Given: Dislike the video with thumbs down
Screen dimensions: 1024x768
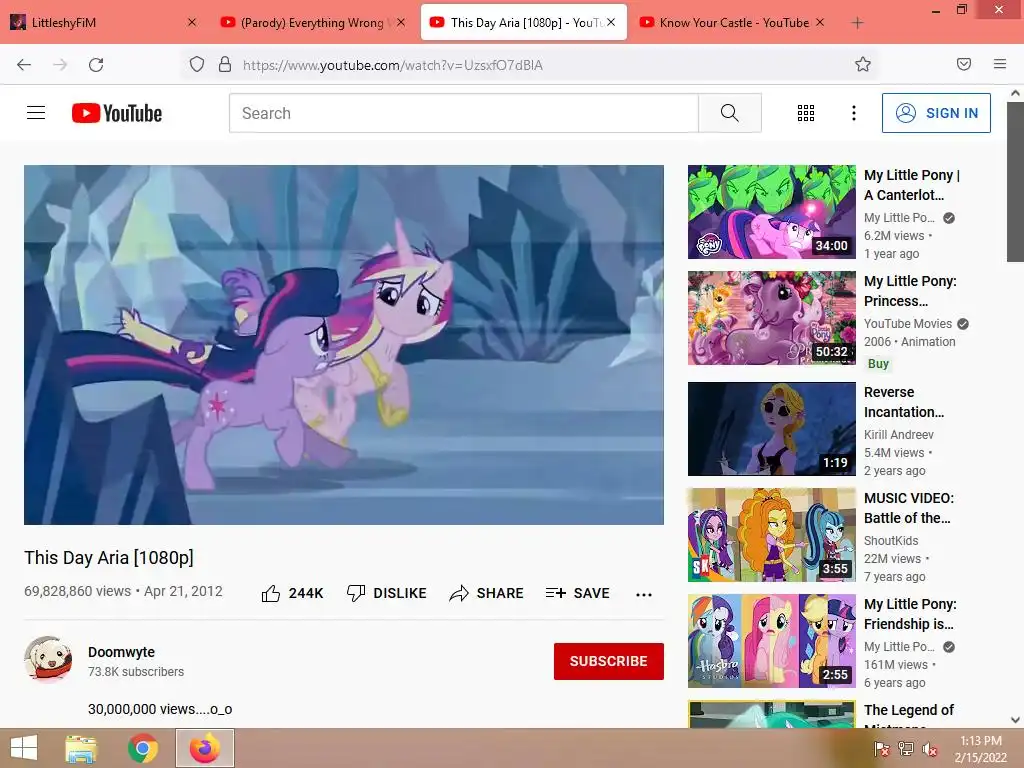Looking at the screenshot, I should [356, 593].
